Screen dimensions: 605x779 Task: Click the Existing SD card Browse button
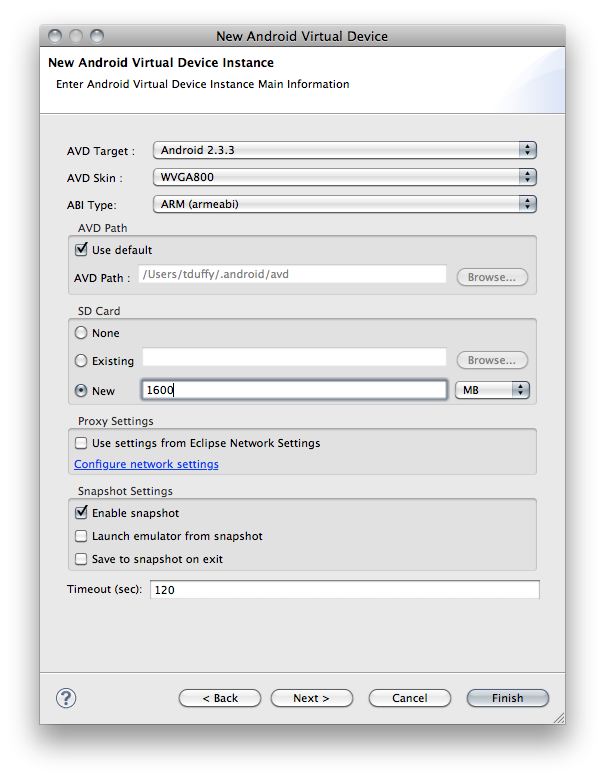pos(492,360)
